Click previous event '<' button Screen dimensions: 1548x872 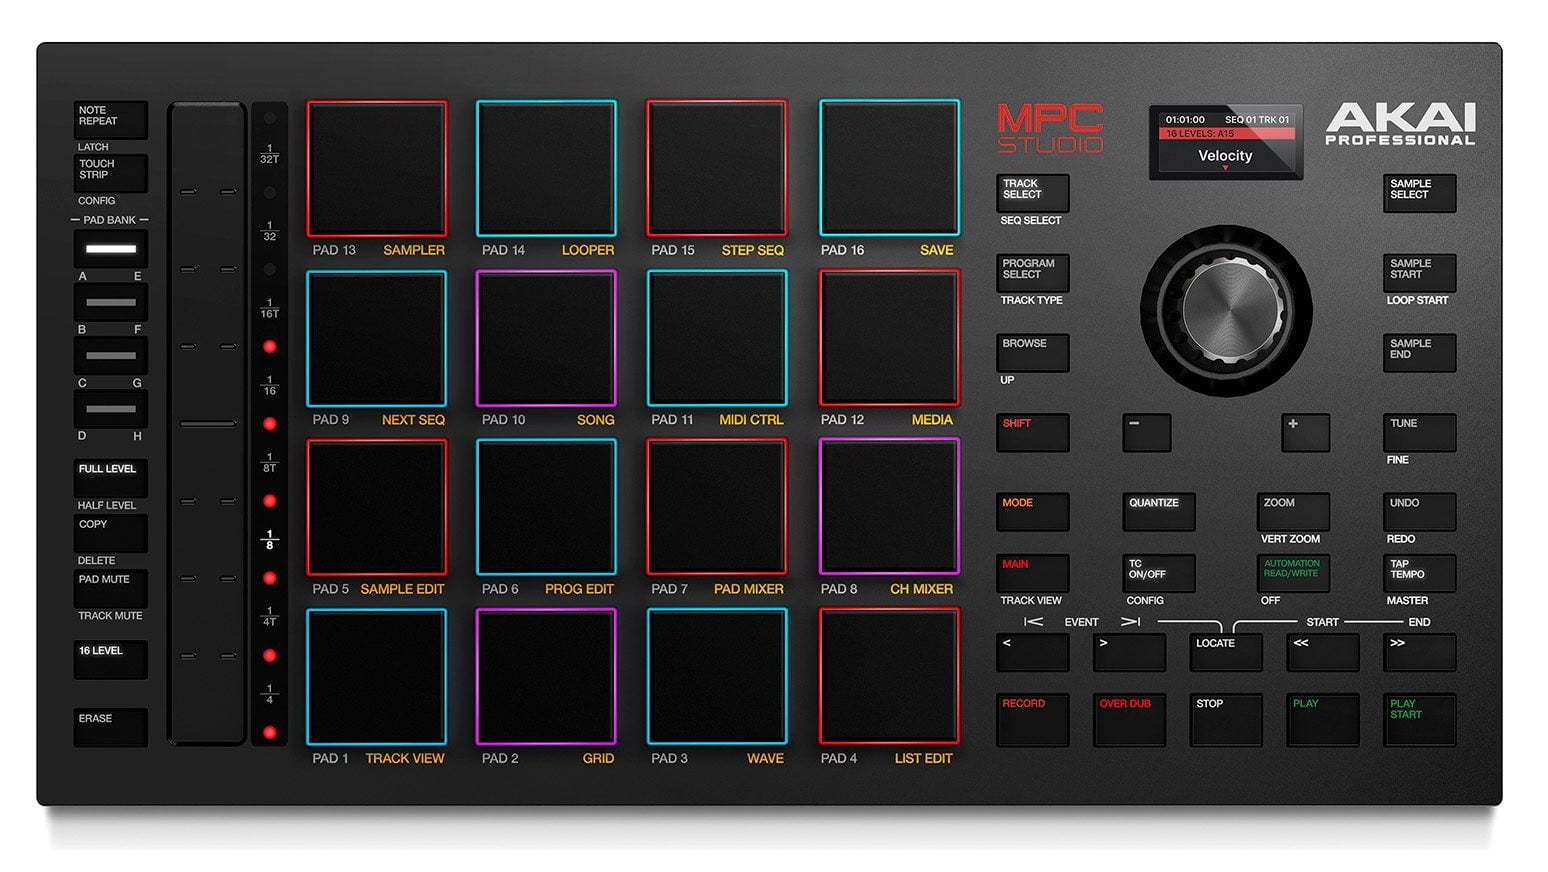point(1033,653)
